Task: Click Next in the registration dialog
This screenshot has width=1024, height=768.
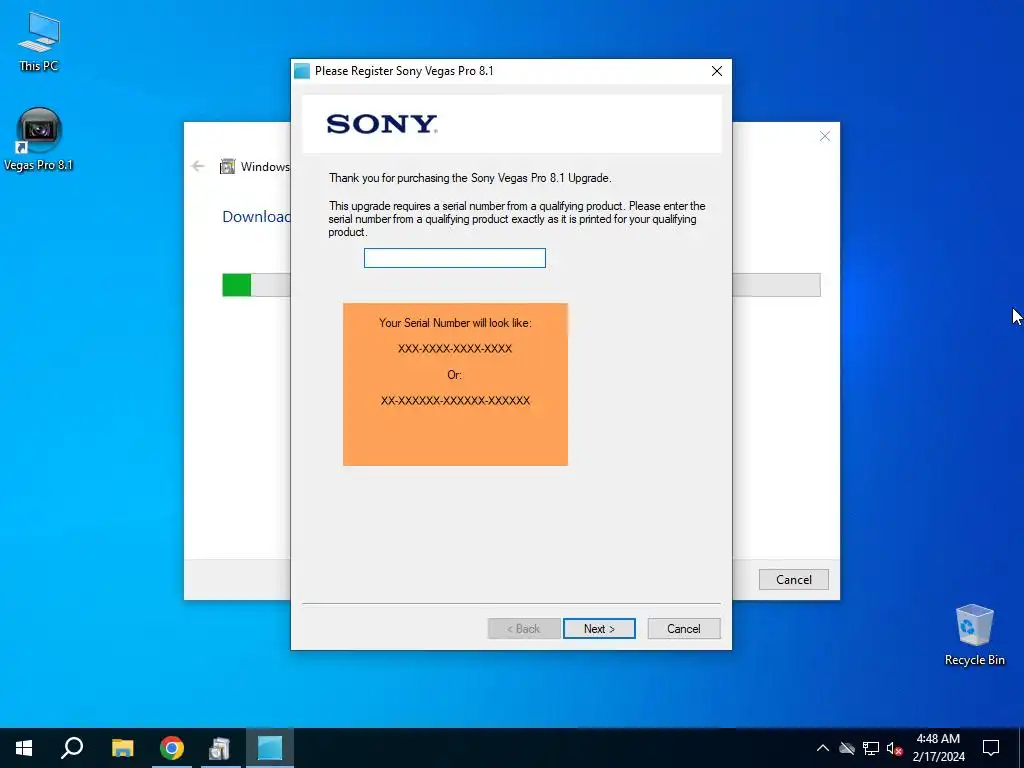Action: coord(599,628)
